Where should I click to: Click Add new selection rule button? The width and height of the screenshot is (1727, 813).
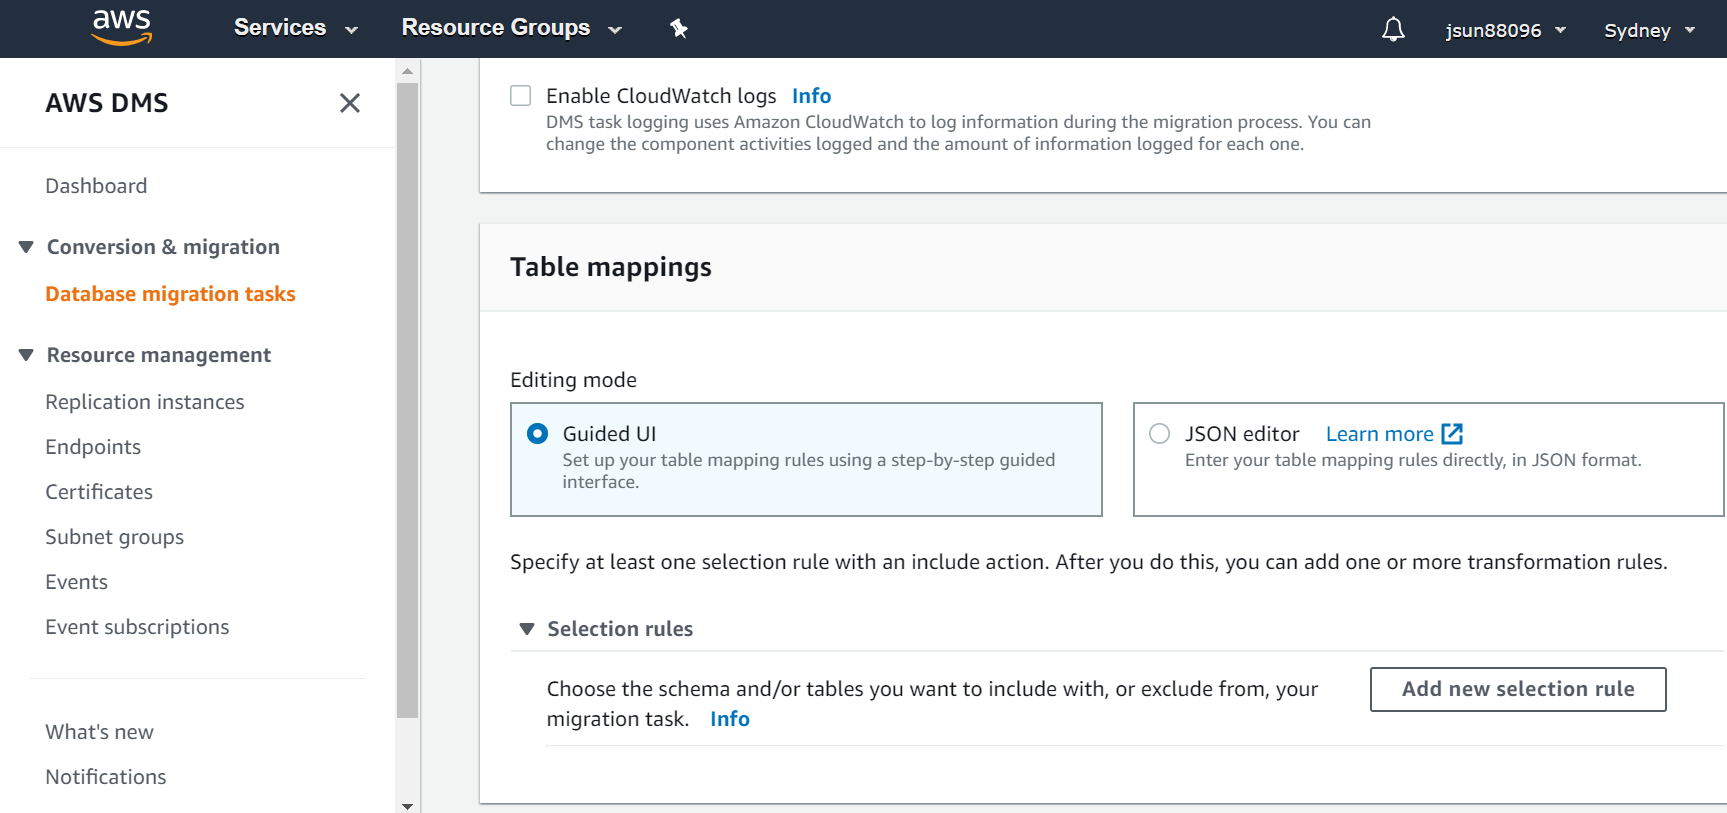[x=1517, y=689]
